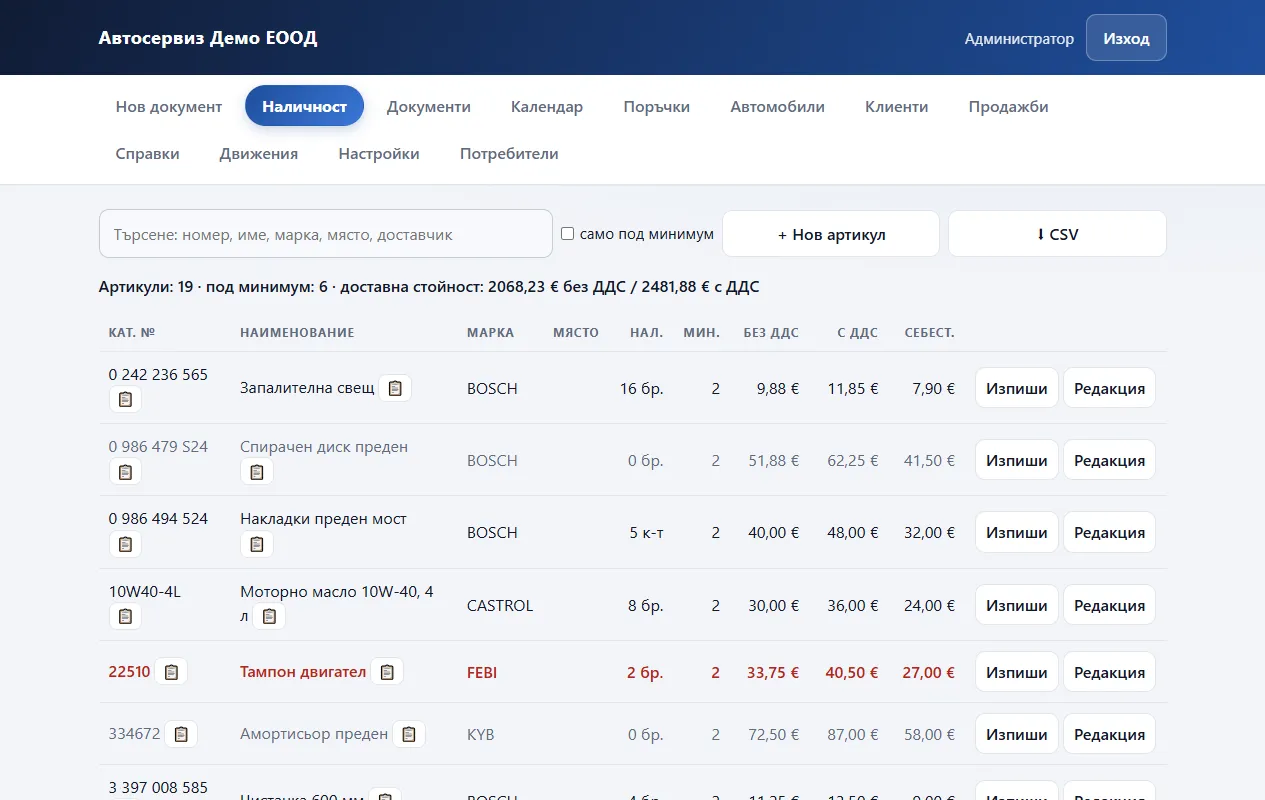Switch to the Поръчки tab
The width and height of the screenshot is (1265, 800).
coord(657,106)
